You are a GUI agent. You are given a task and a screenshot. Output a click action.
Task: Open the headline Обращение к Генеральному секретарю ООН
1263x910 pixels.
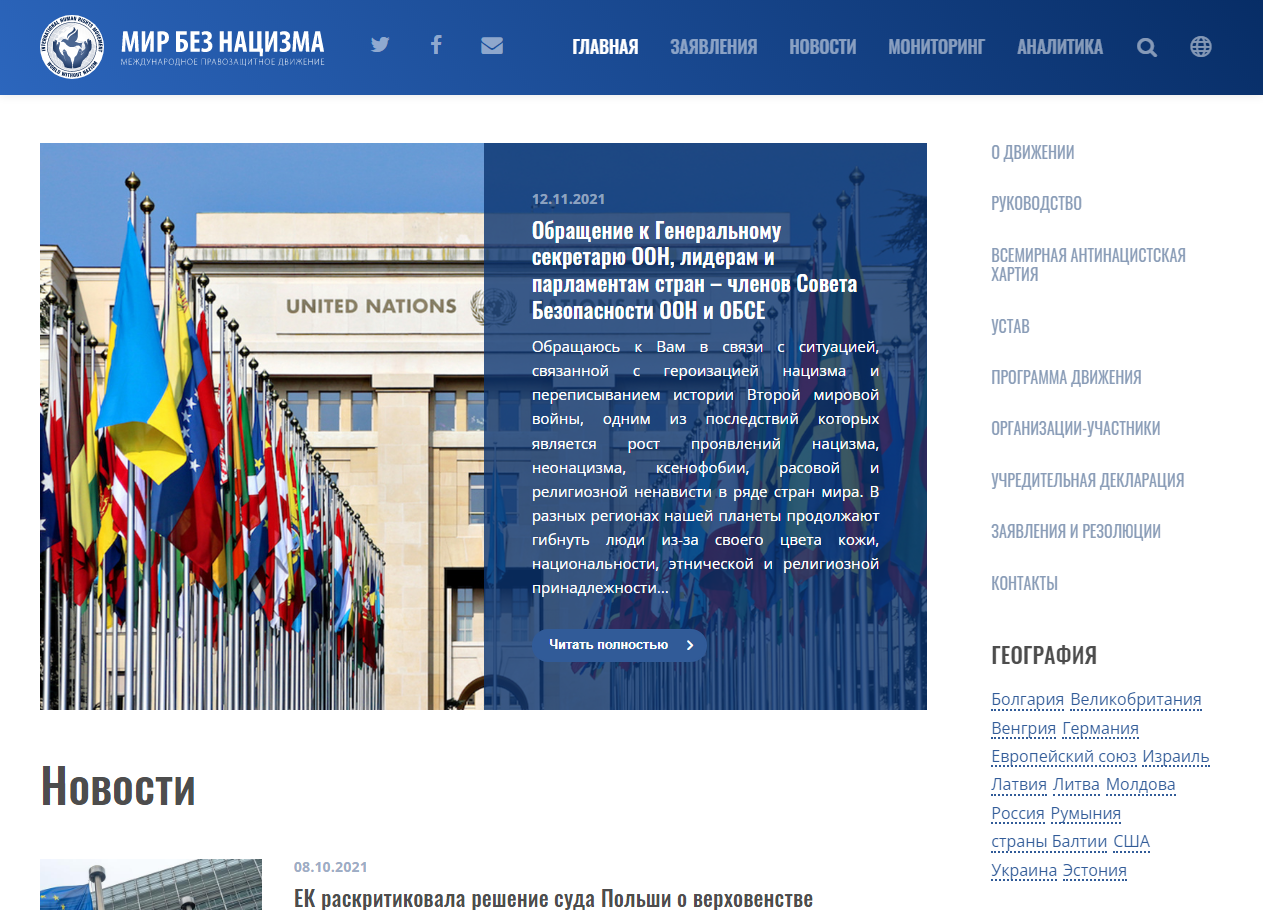click(x=694, y=271)
